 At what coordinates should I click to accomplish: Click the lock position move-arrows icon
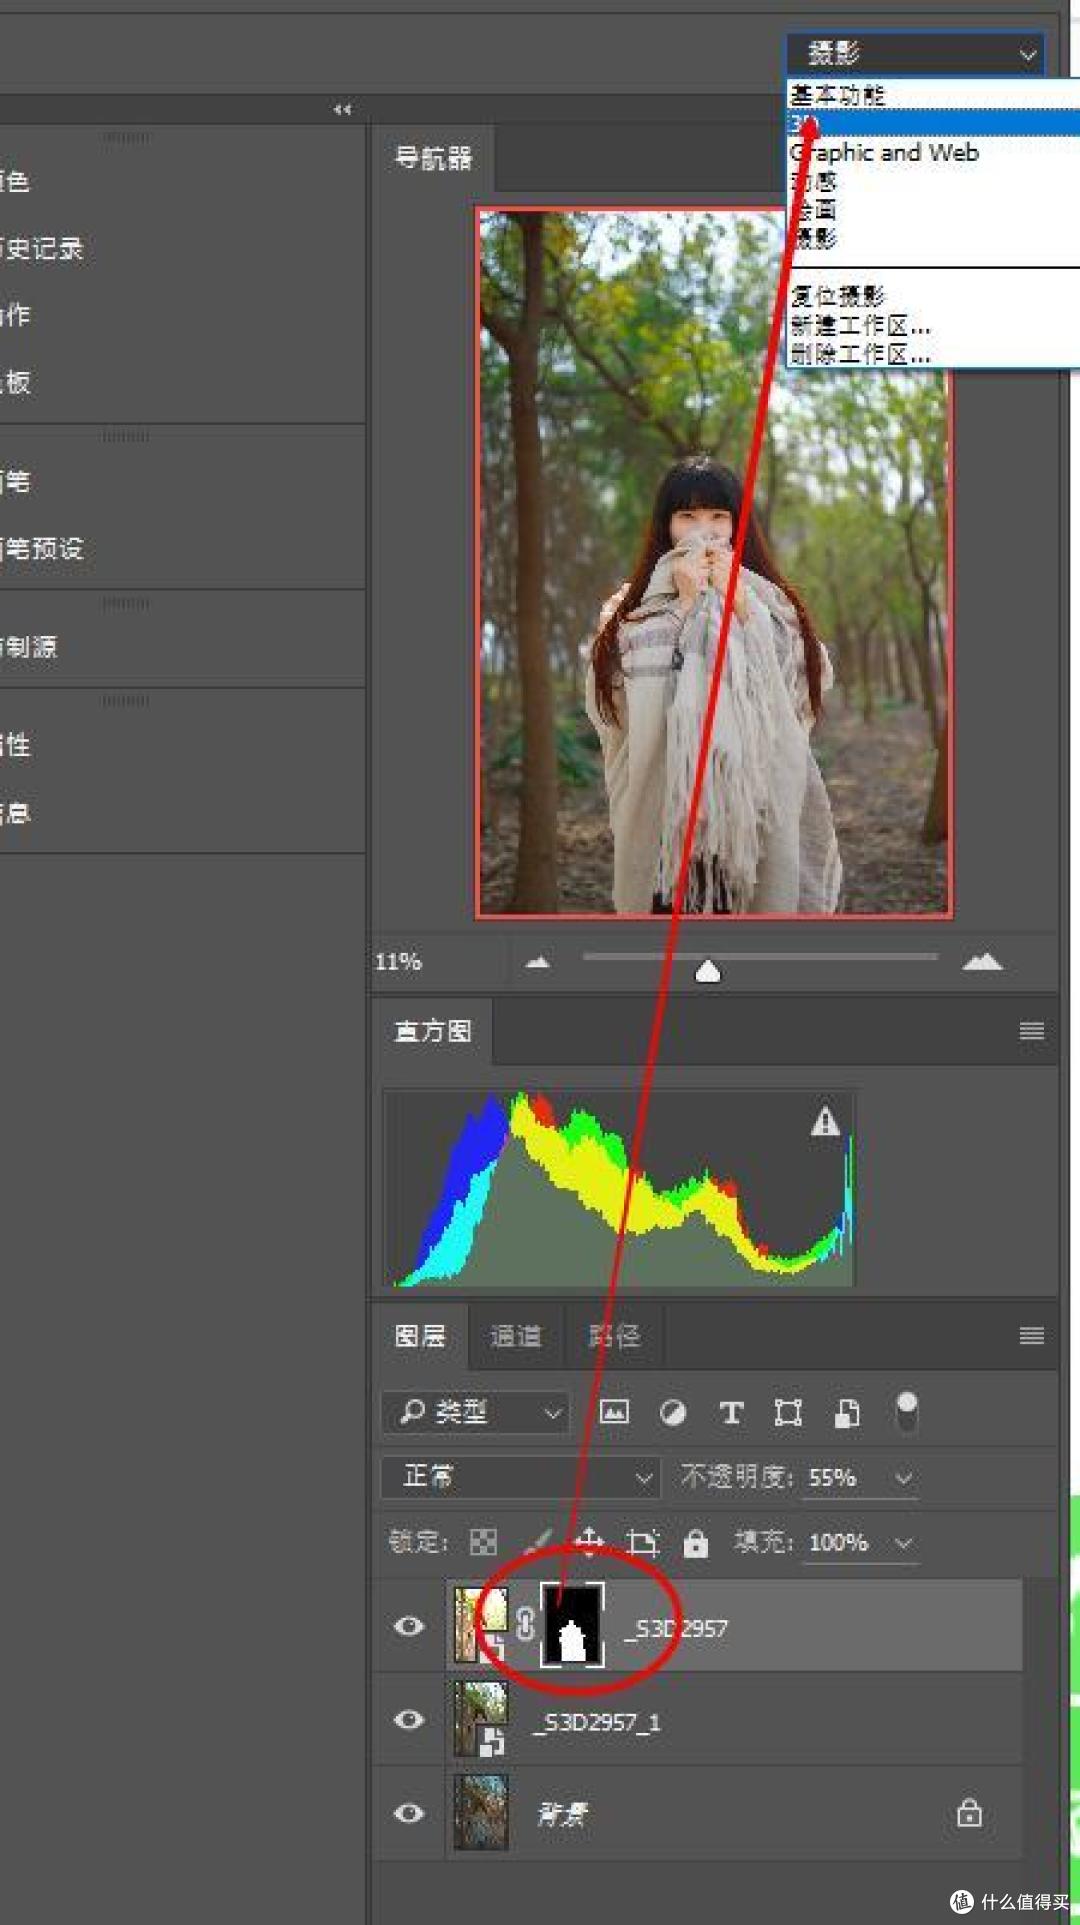coord(589,1542)
